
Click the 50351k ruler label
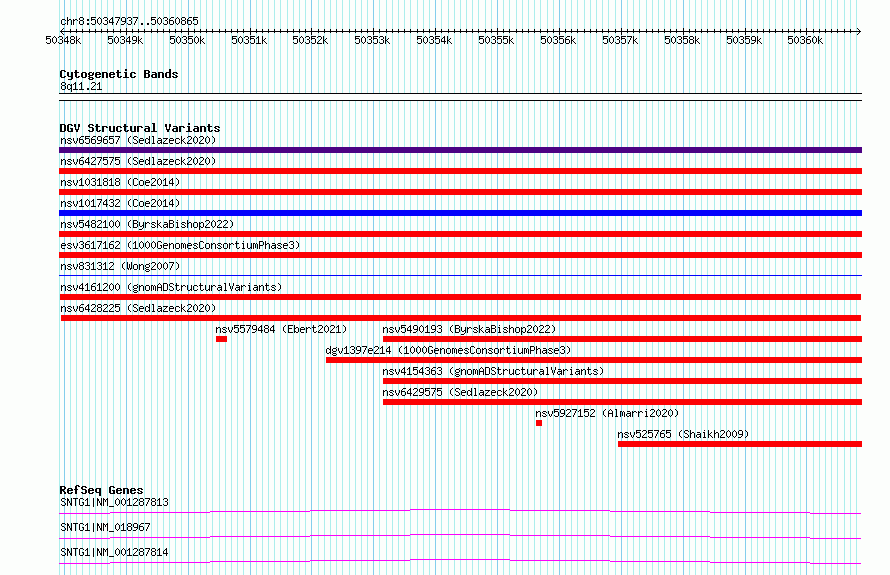pos(249,40)
